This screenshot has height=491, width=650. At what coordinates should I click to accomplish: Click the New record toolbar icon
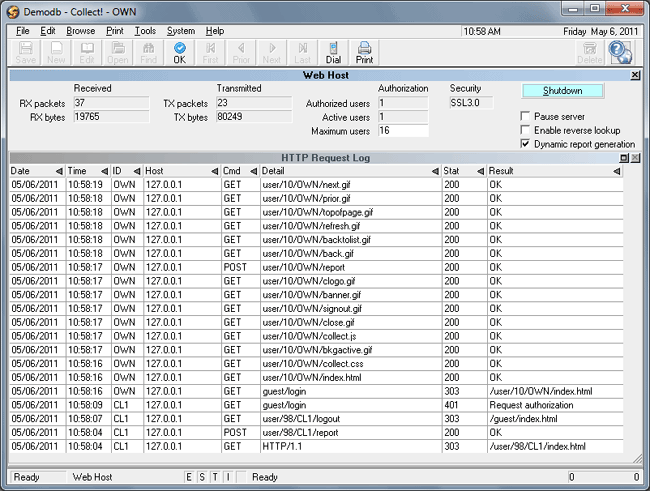(56, 53)
